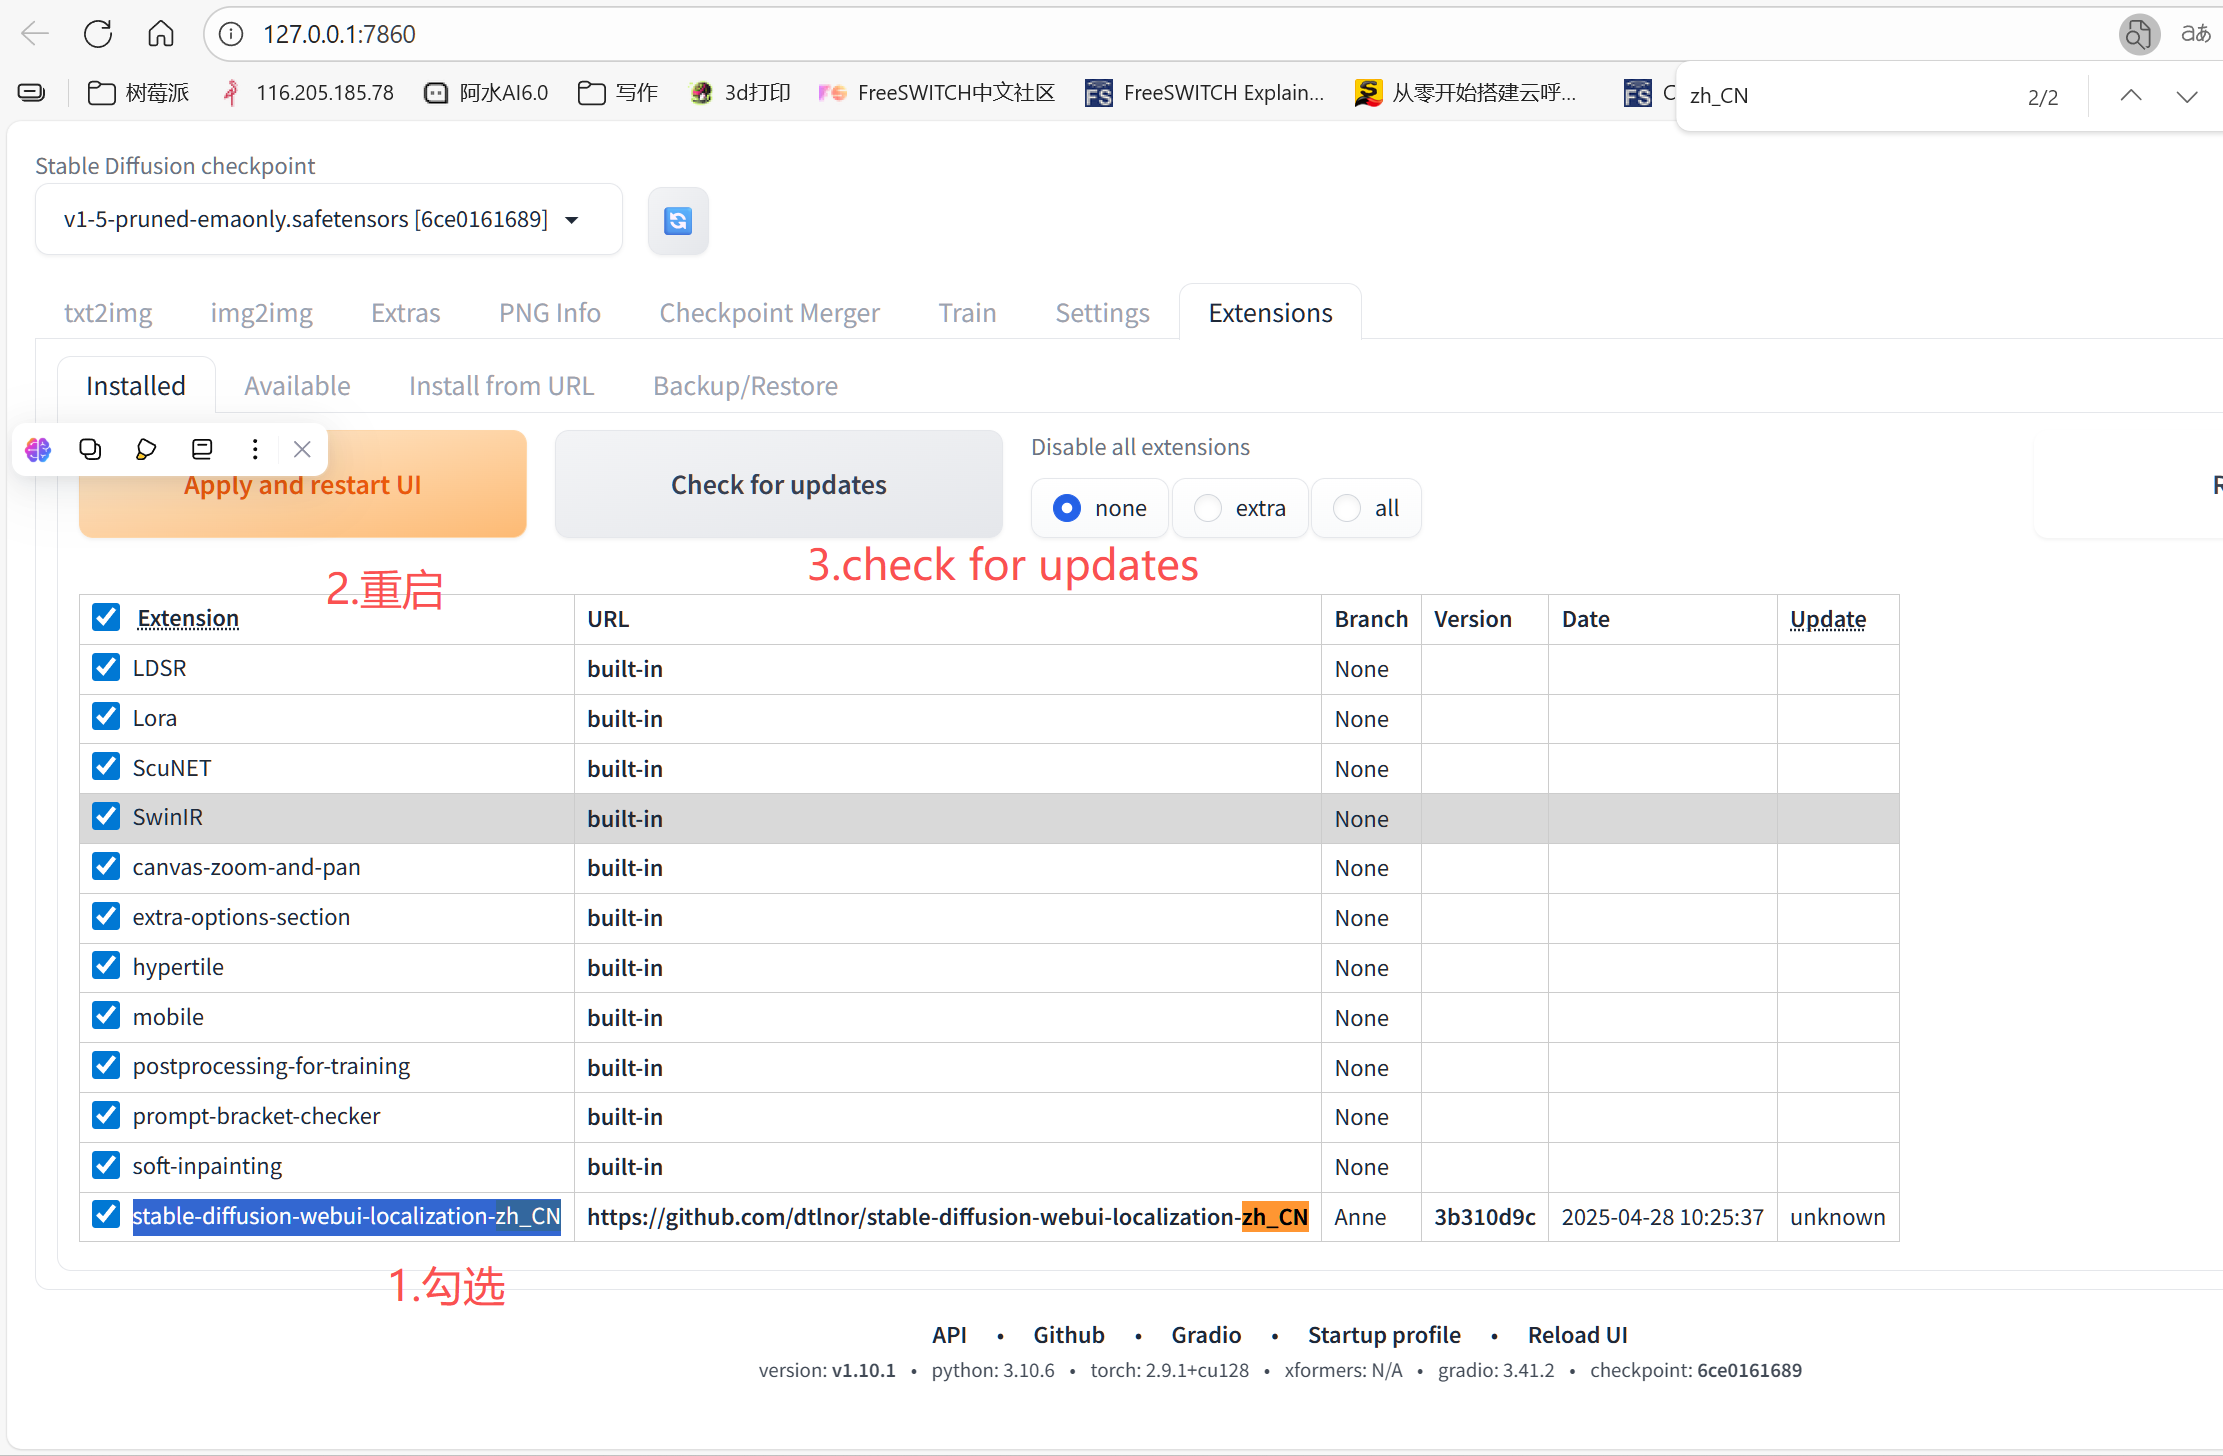Uncheck the SwinIR extension checkbox
This screenshot has width=2223, height=1456.
[x=106, y=817]
